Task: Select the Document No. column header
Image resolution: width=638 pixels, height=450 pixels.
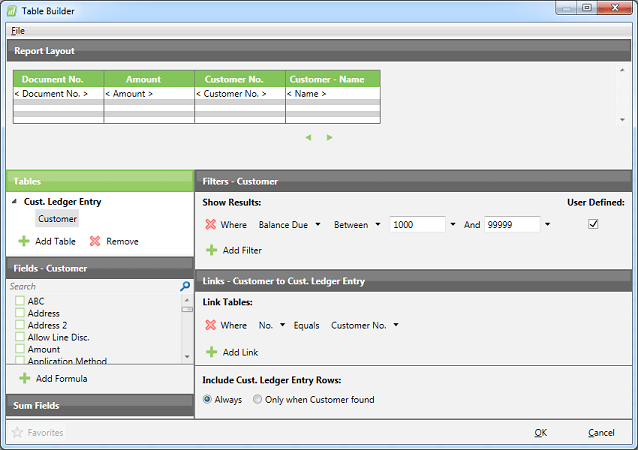Action: click(x=59, y=79)
